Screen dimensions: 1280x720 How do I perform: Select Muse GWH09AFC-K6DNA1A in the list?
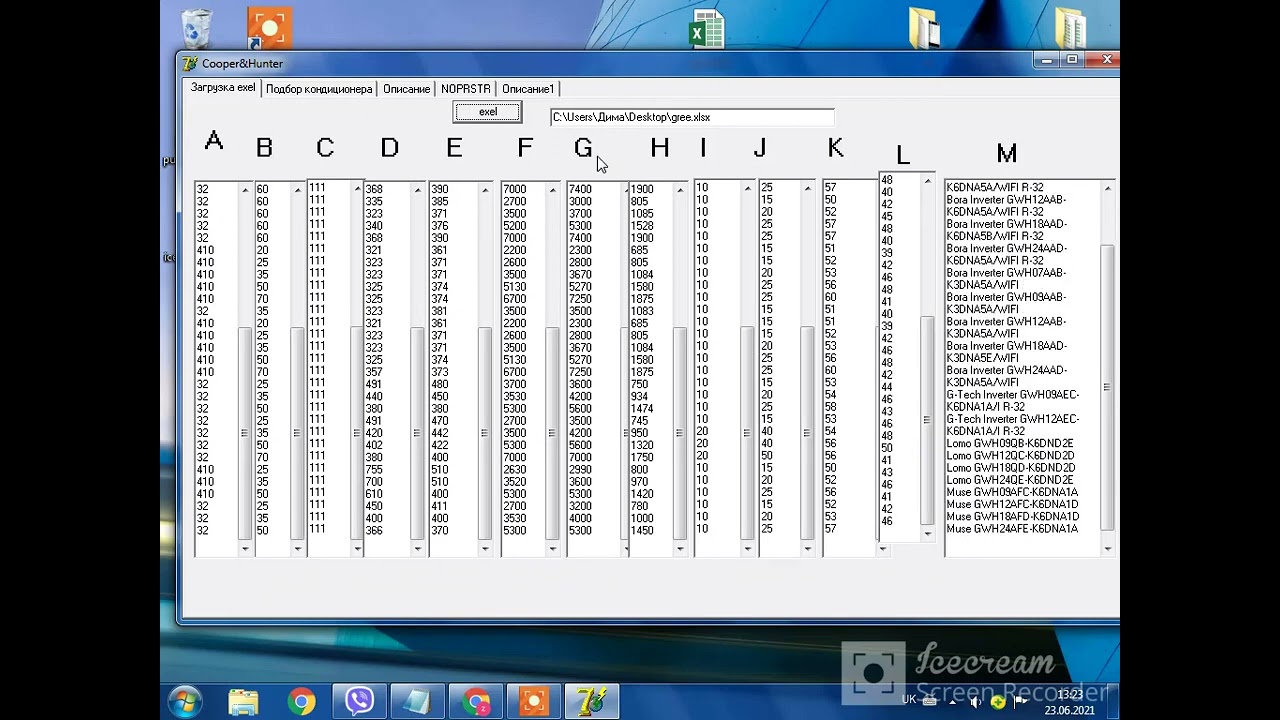point(1012,492)
